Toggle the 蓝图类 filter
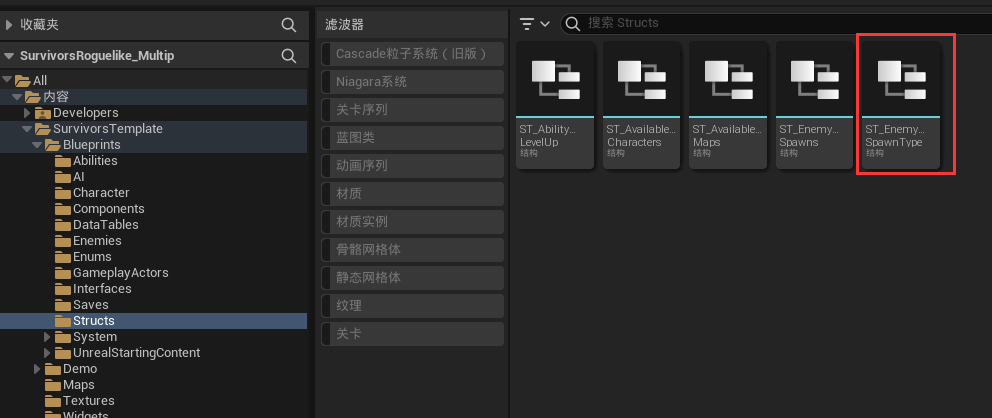The height and width of the screenshot is (418, 992). tap(412, 137)
